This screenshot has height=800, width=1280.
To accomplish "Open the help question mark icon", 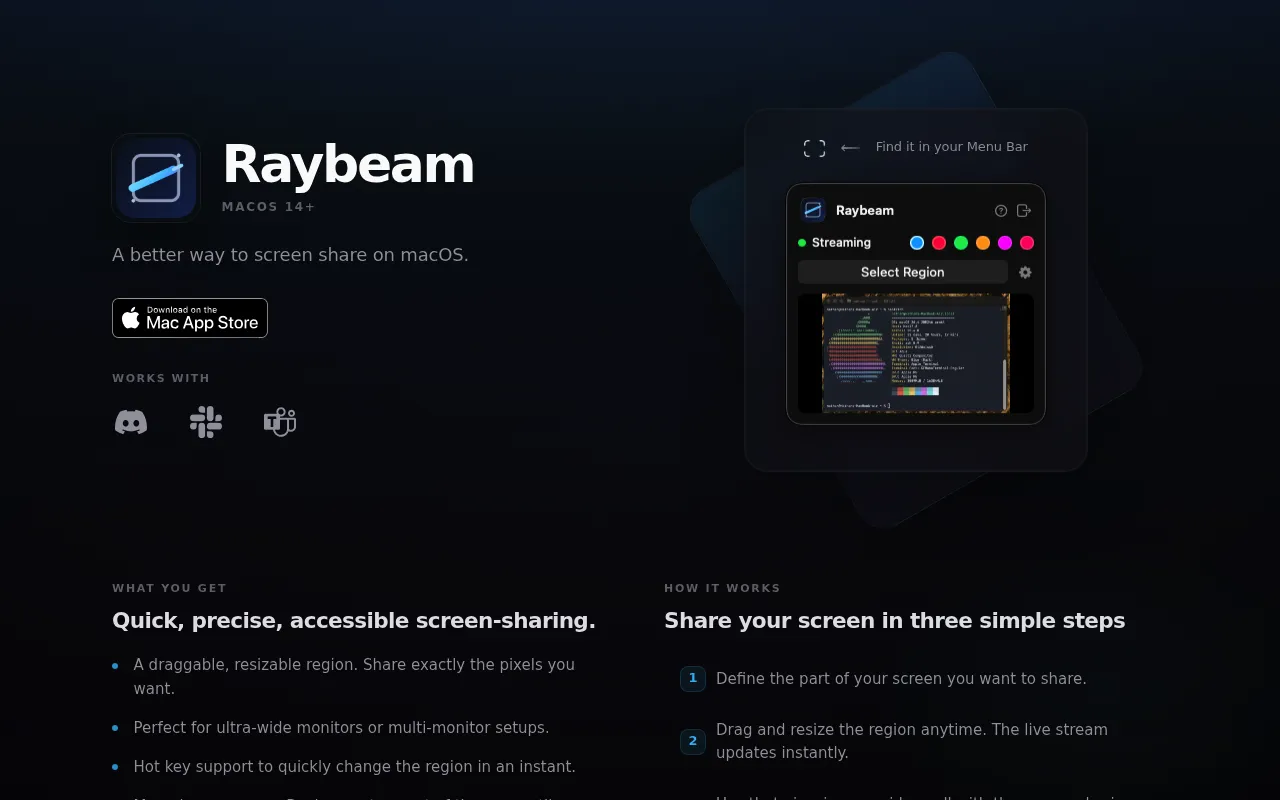I will (x=1001, y=211).
